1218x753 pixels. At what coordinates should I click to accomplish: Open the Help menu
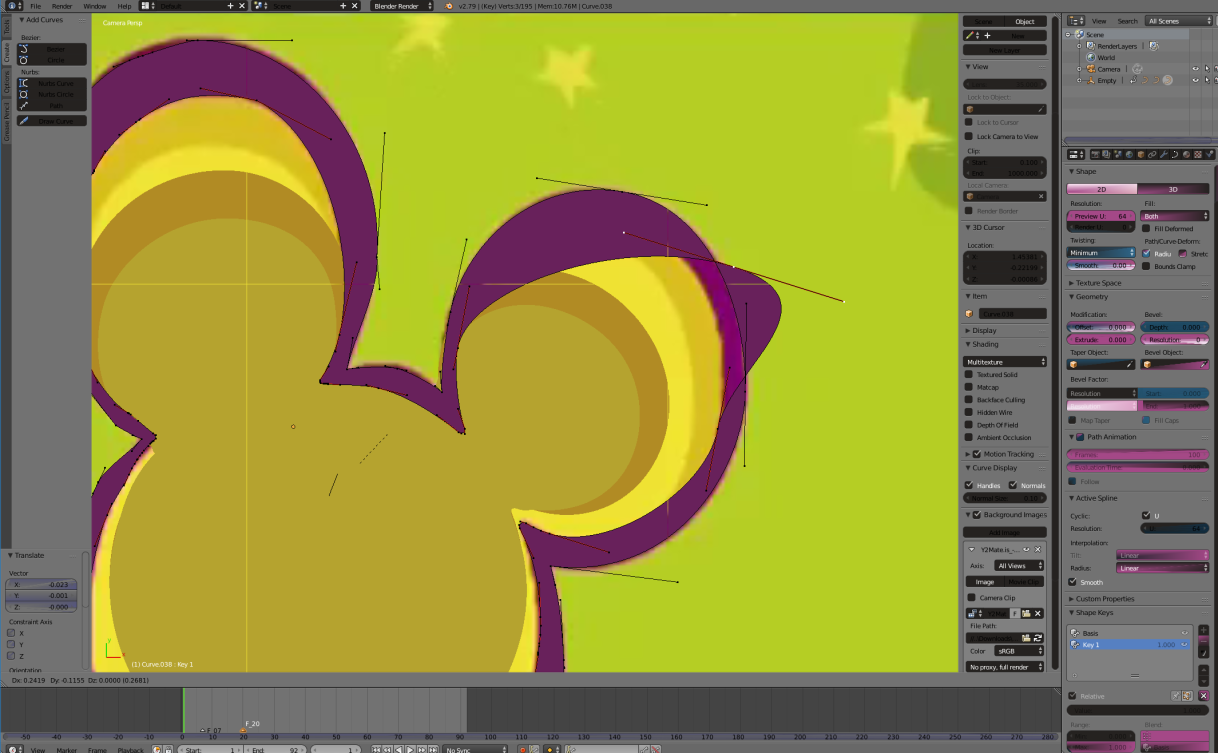click(x=124, y=6)
